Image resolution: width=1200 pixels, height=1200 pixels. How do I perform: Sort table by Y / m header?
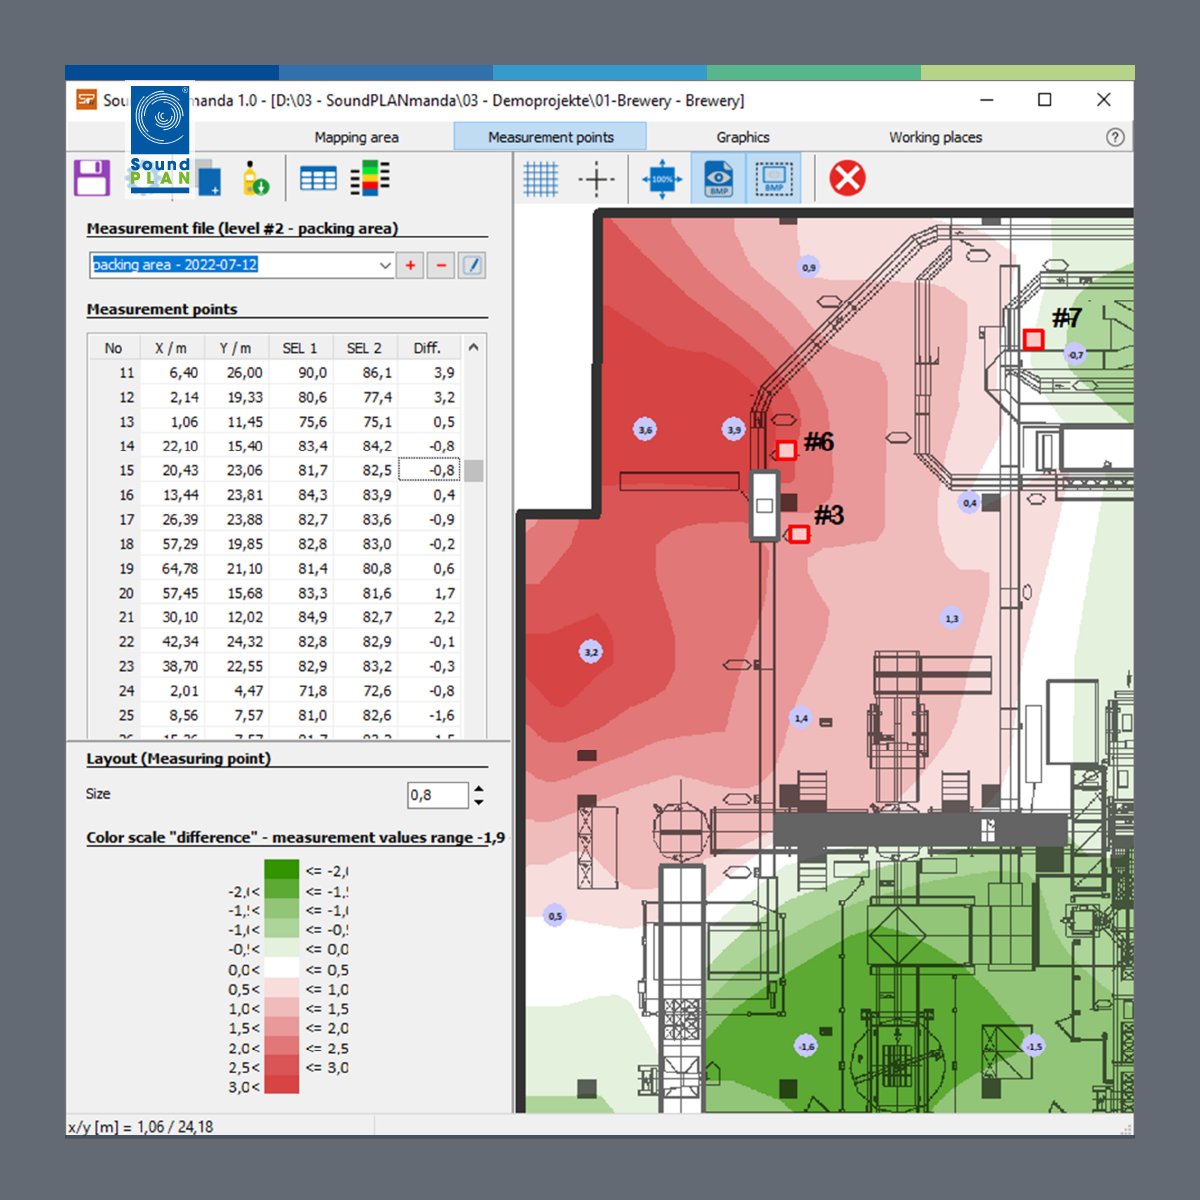[235, 348]
